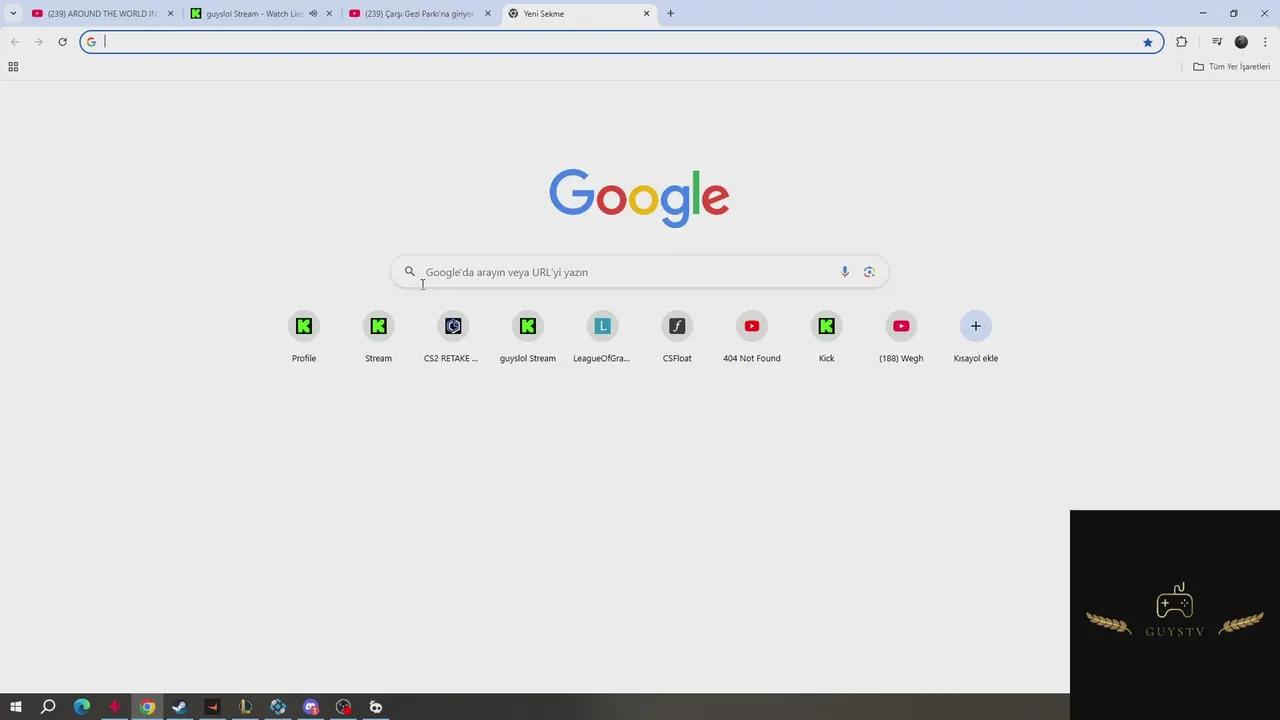The height and width of the screenshot is (720, 1280).
Task: Open the media controls icon
Action: pyautogui.click(x=1217, y=42)
